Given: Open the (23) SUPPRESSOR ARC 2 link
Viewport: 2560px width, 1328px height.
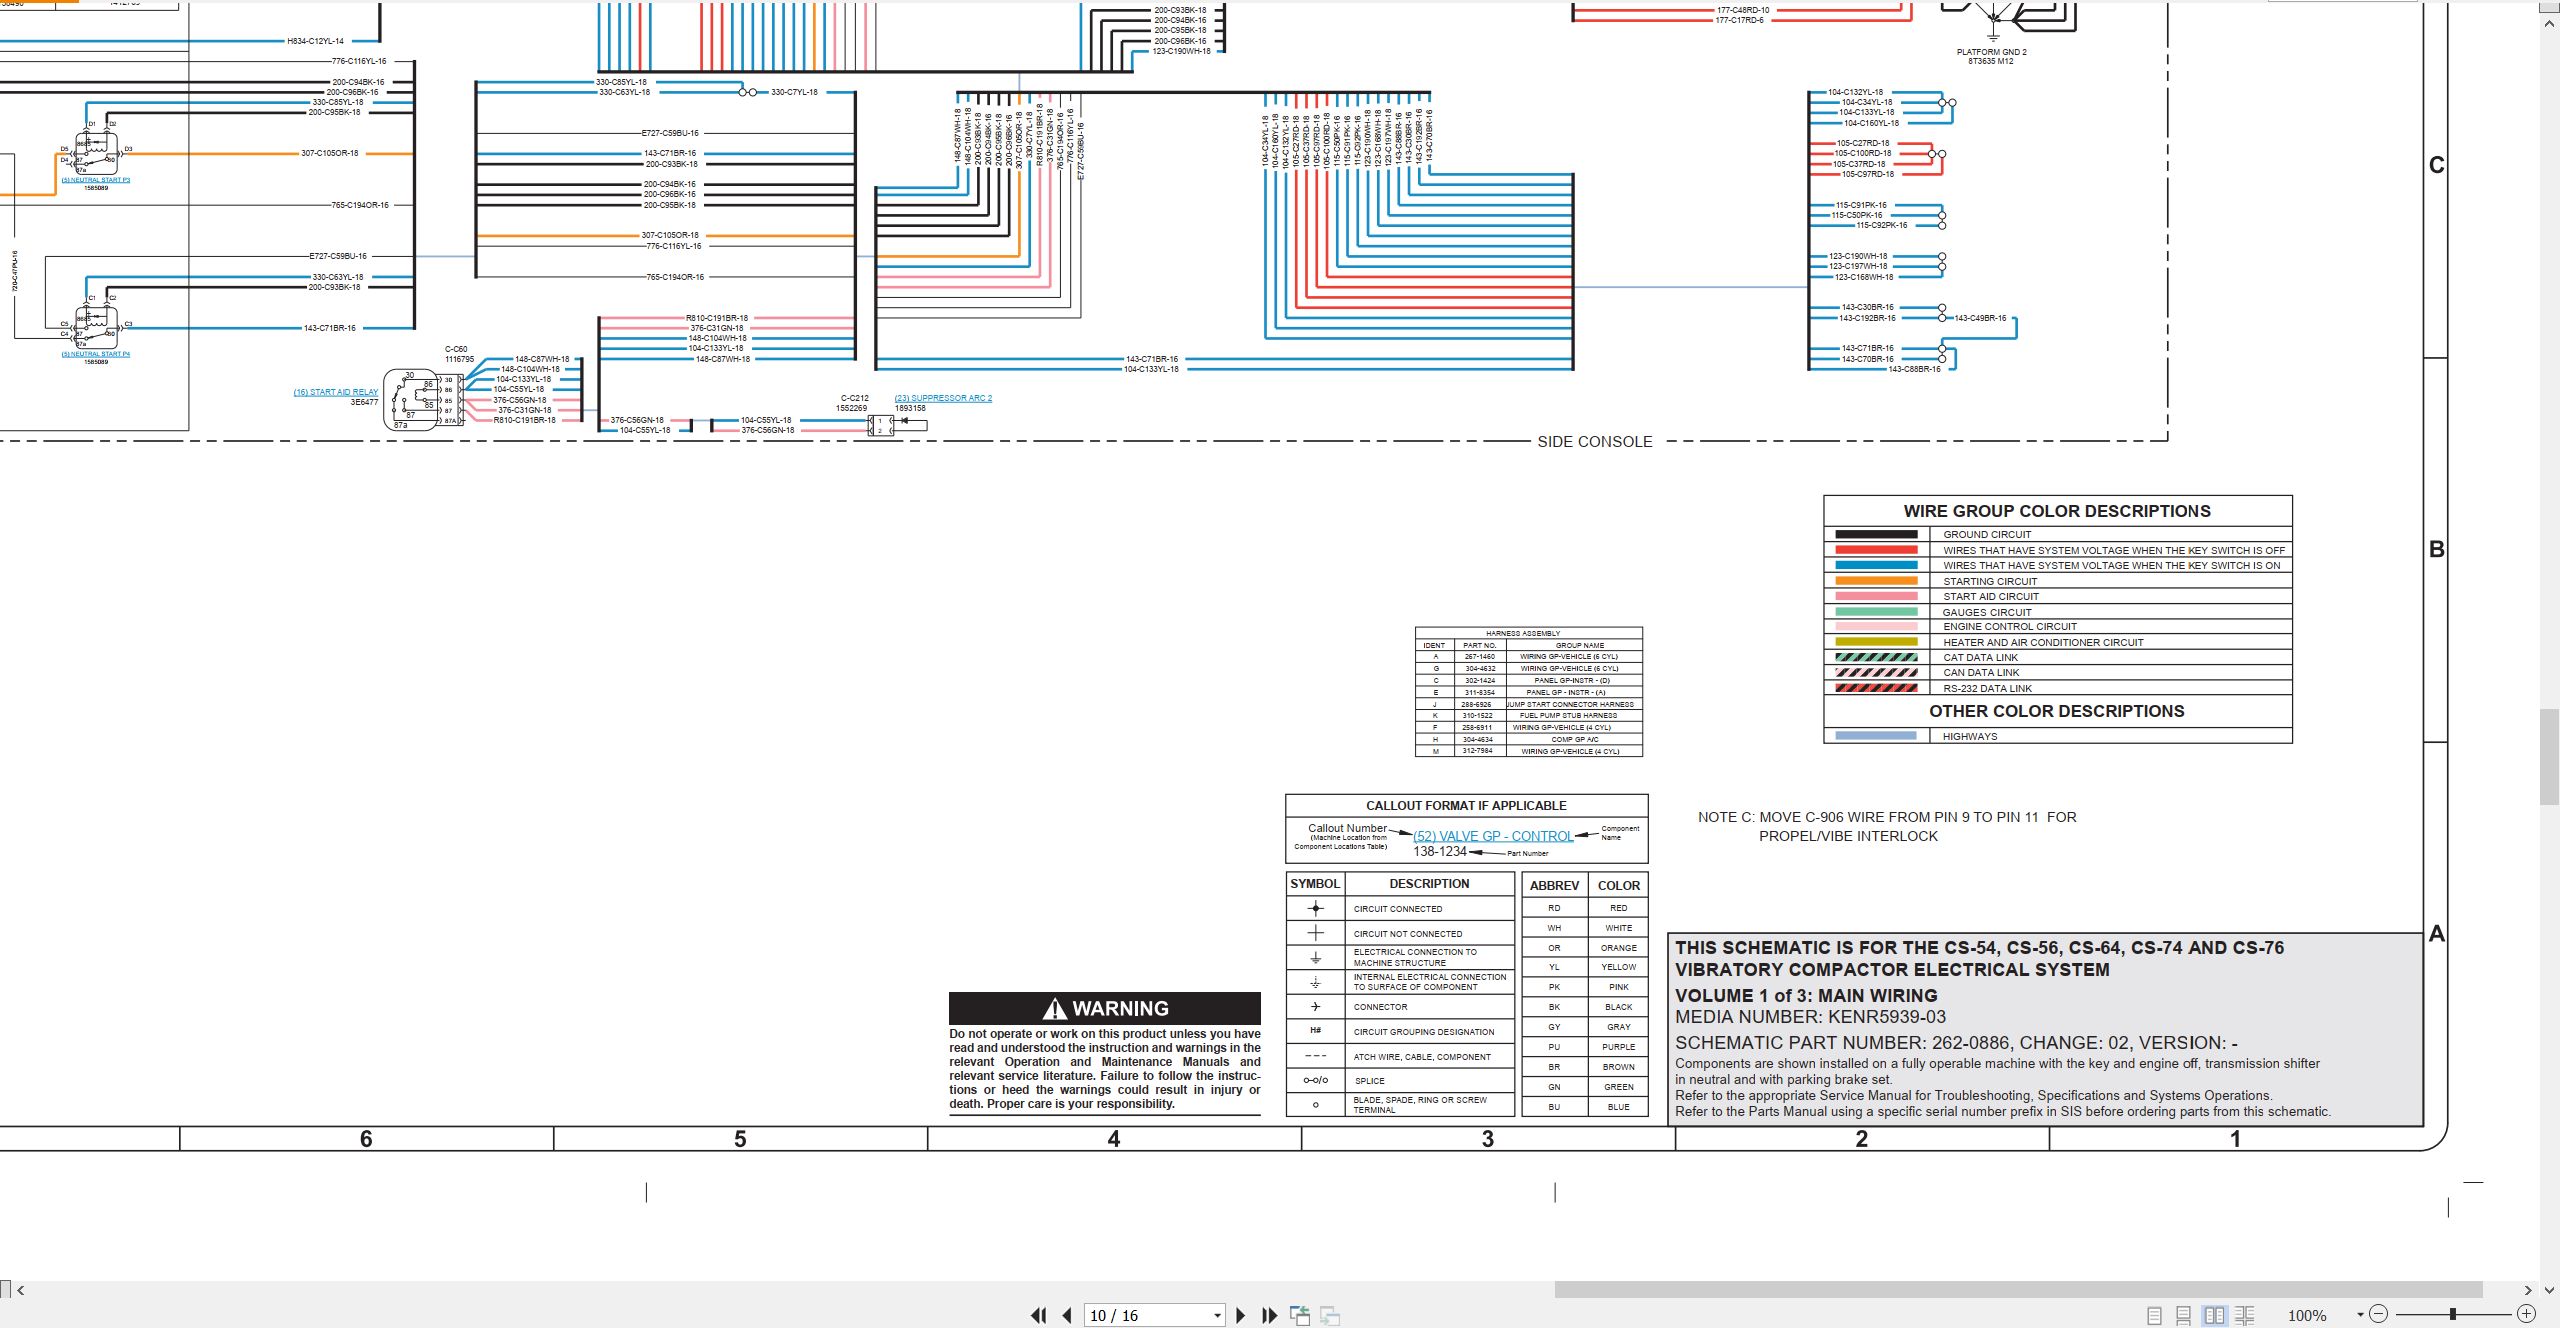Looking at the screenshot, I should [x=943, y=398].
